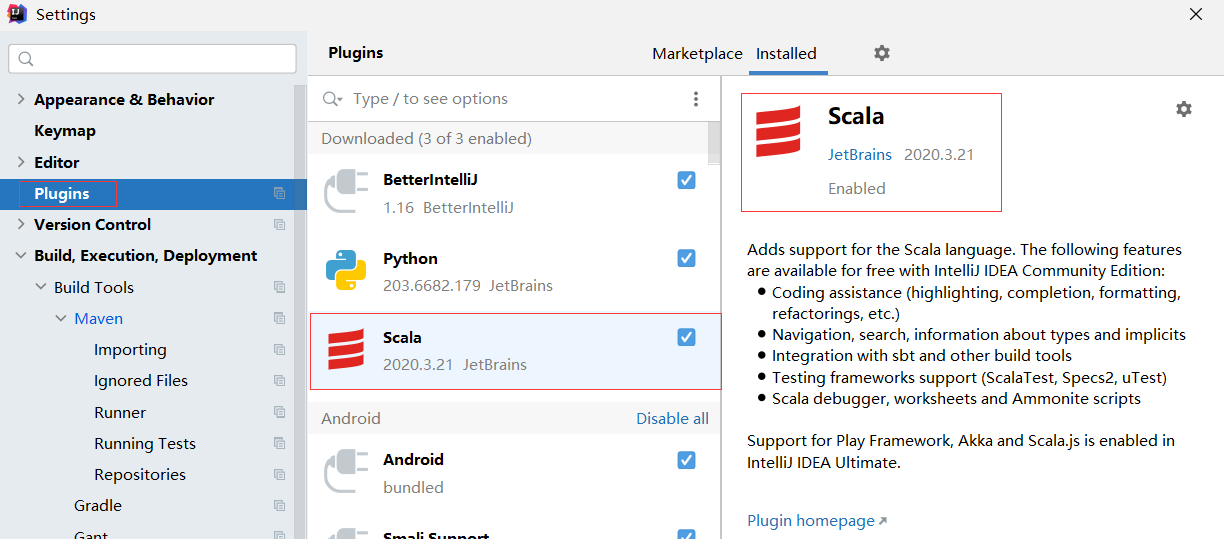Viewport: 1224px width, 539px height.
Task: Switch to the Installed tab
Action: [x=786, y=54]
